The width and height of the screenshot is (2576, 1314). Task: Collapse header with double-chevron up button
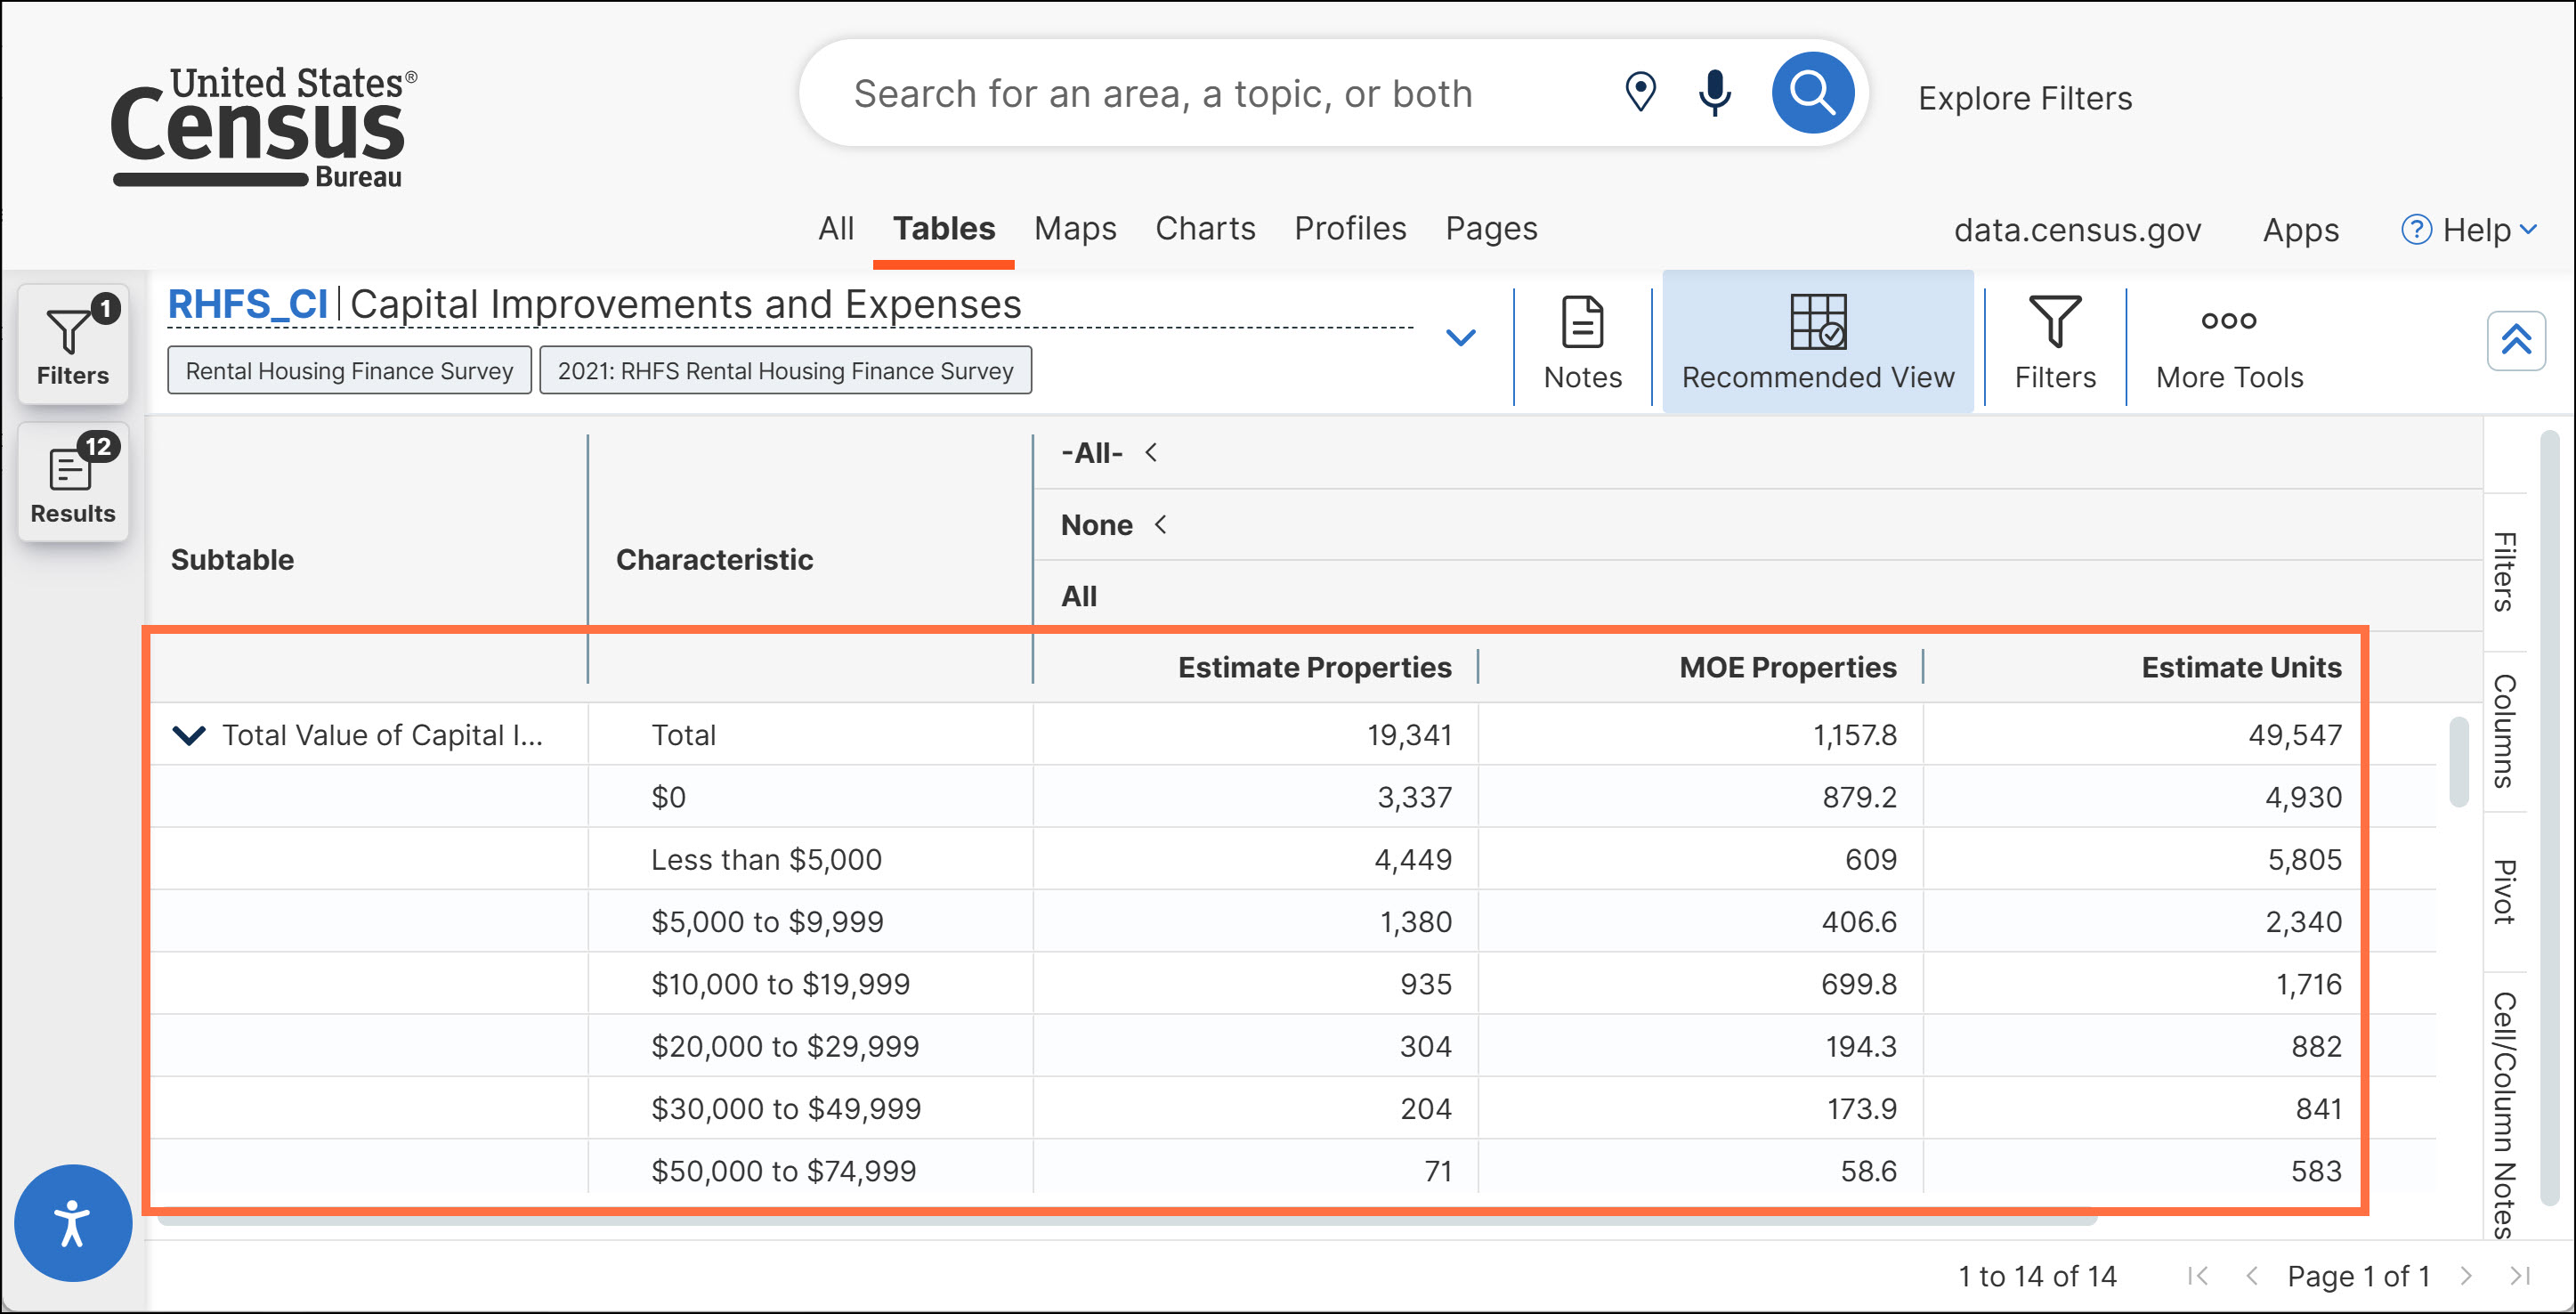pyautogui.click(x=2515, y=341)
